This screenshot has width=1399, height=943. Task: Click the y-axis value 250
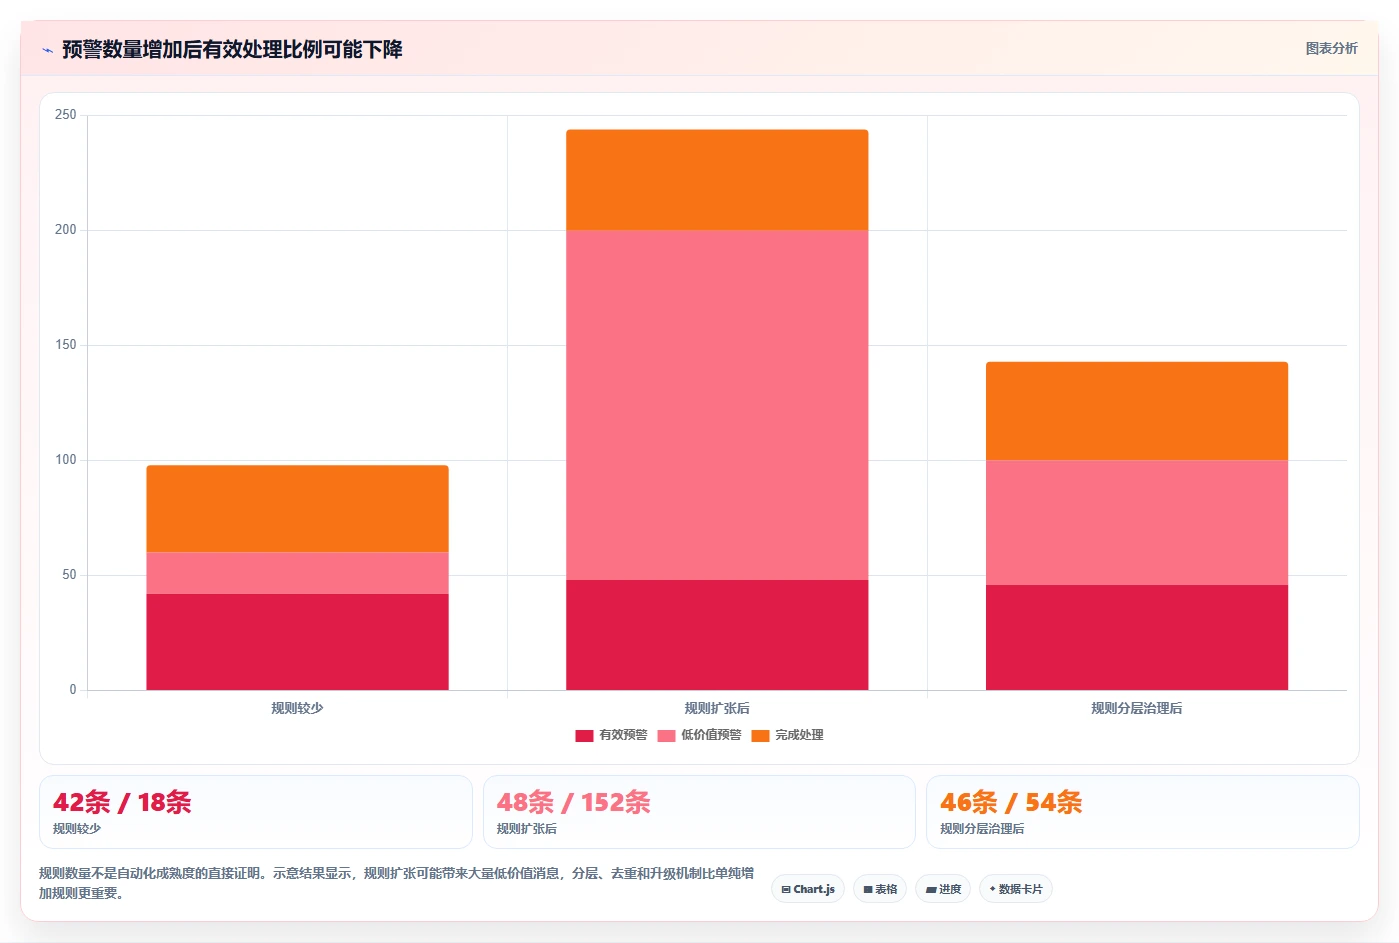[66, 115]
